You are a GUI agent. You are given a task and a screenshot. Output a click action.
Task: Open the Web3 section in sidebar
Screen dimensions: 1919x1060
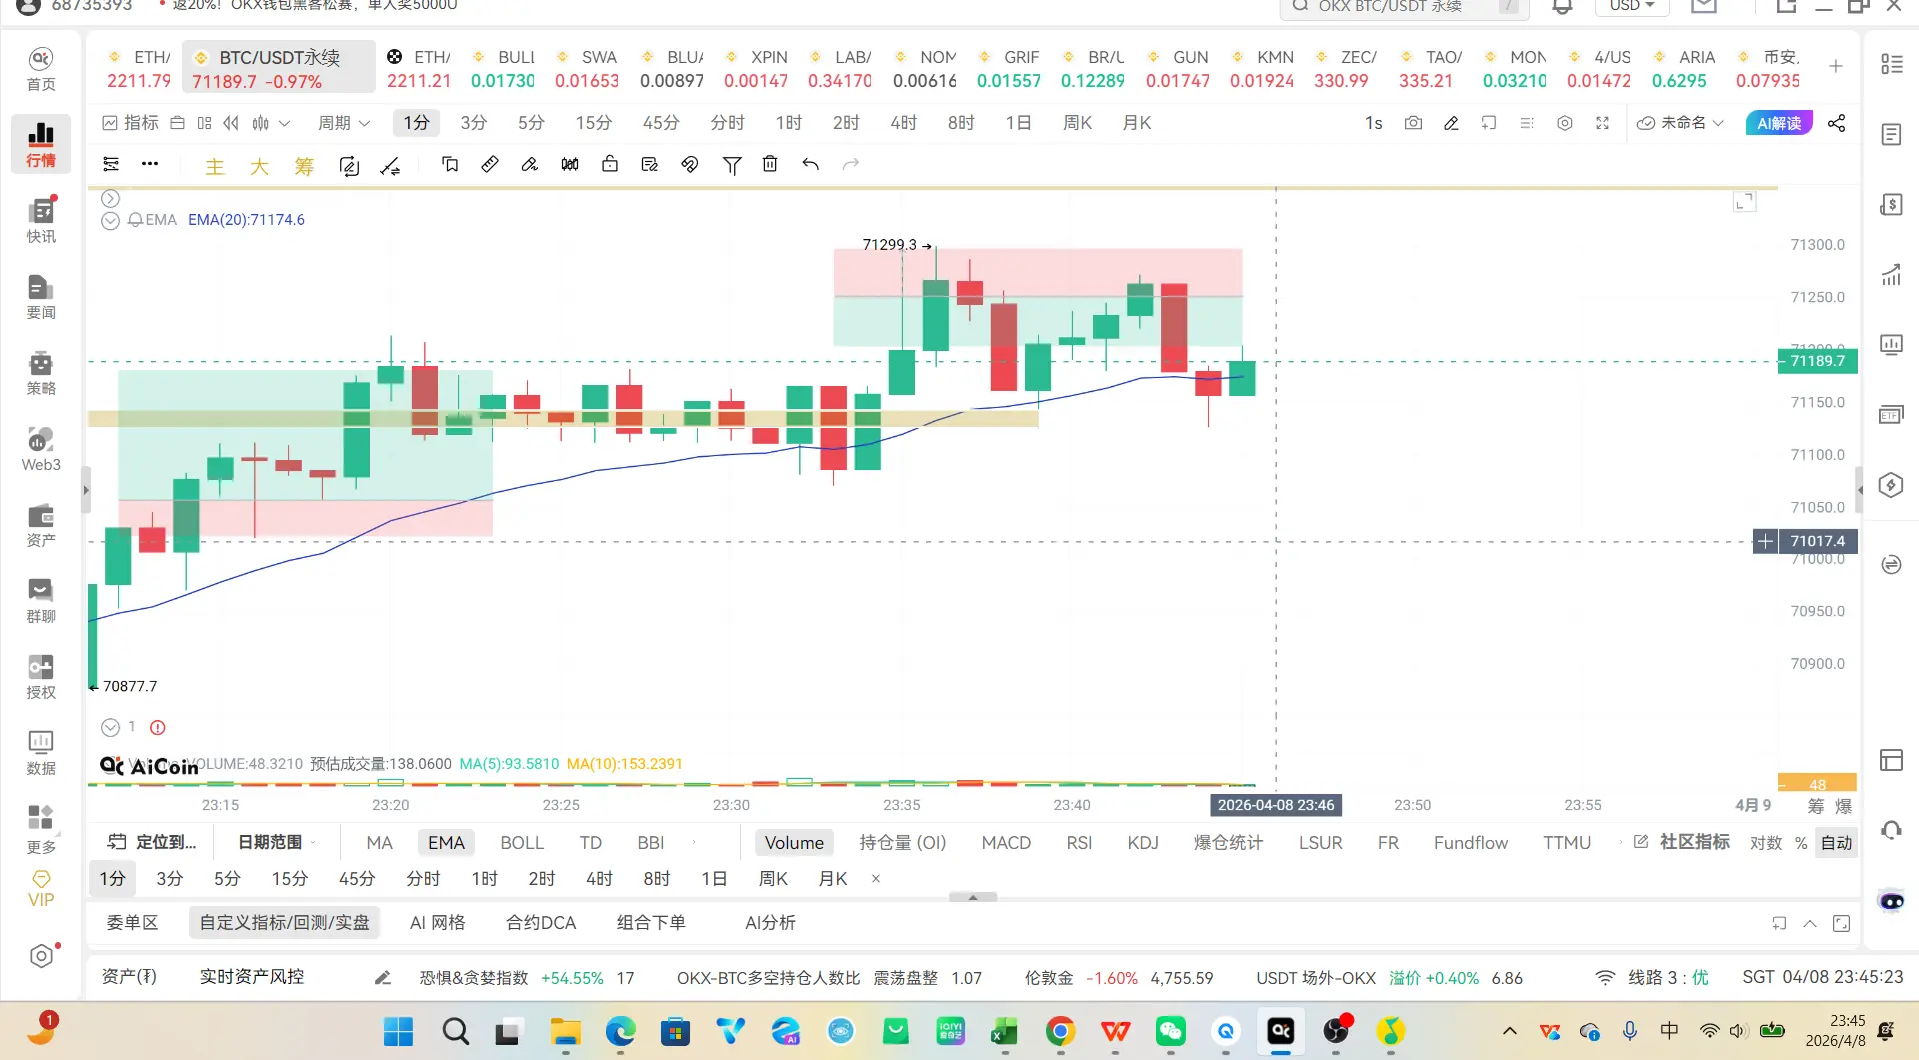pos(41,449)
